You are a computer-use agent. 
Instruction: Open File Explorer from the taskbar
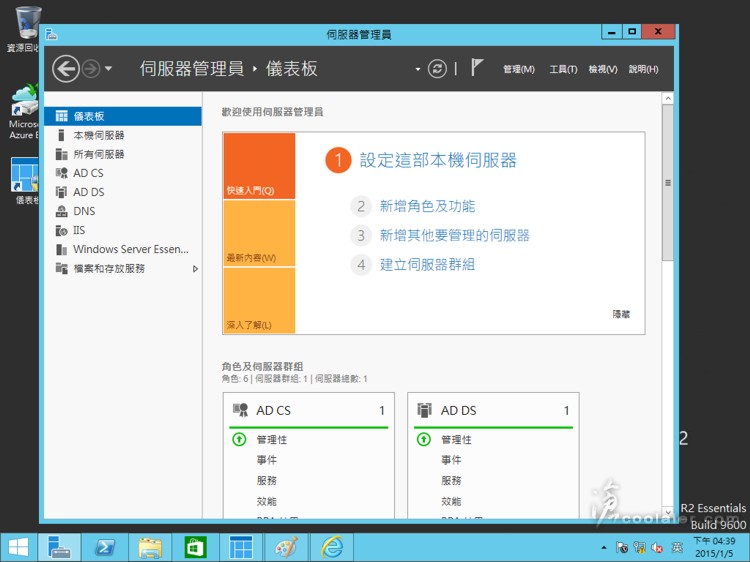coord(150,547)
